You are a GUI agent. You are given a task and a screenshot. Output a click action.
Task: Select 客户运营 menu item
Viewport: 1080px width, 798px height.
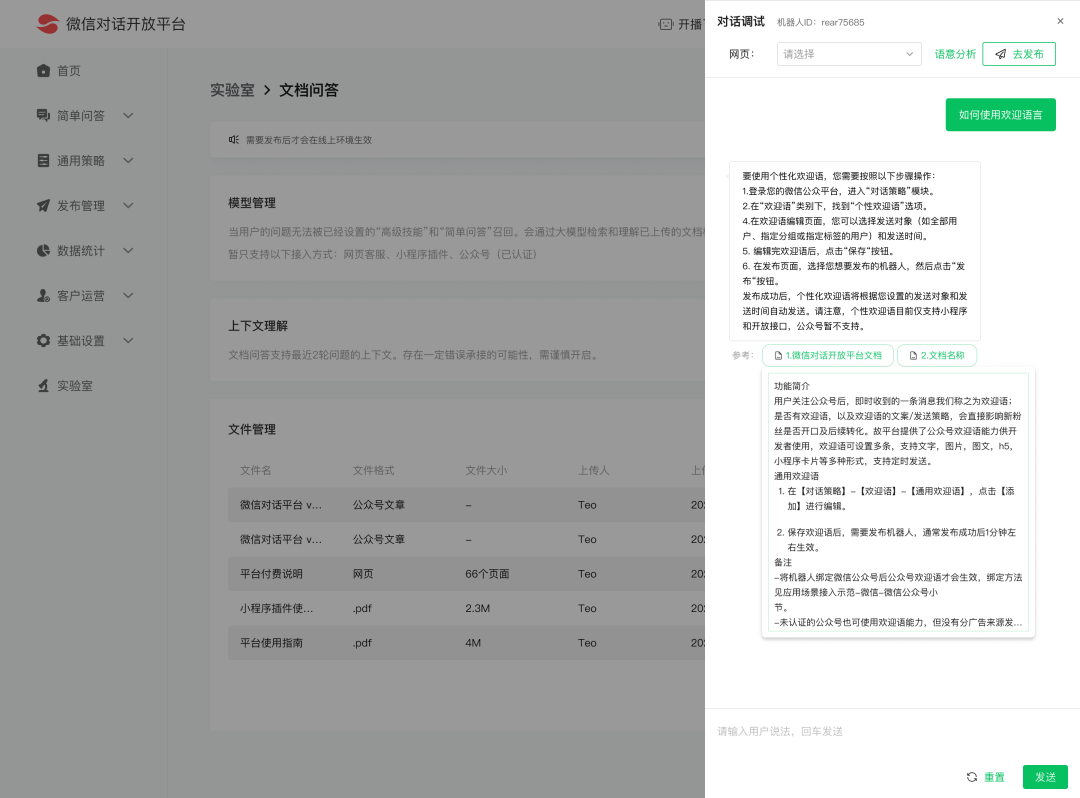point(81,295)
